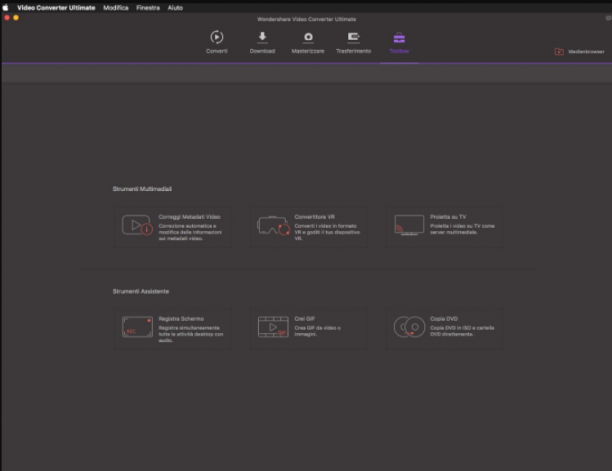Click the Medienbrowser folder icon
This screenshot has height=471, width=612.
(559, 52)
